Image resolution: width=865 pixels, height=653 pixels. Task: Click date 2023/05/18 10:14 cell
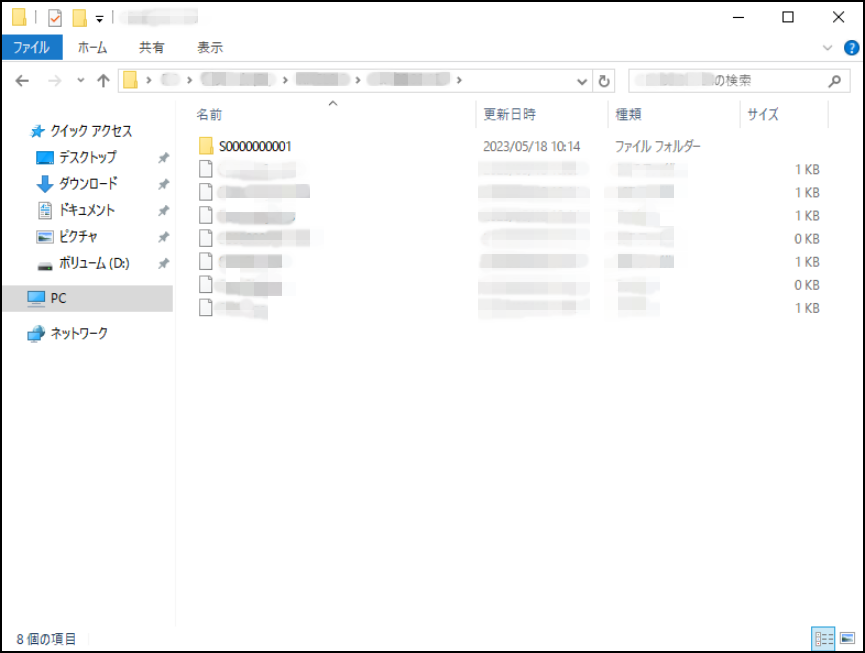tap(532, 146)
